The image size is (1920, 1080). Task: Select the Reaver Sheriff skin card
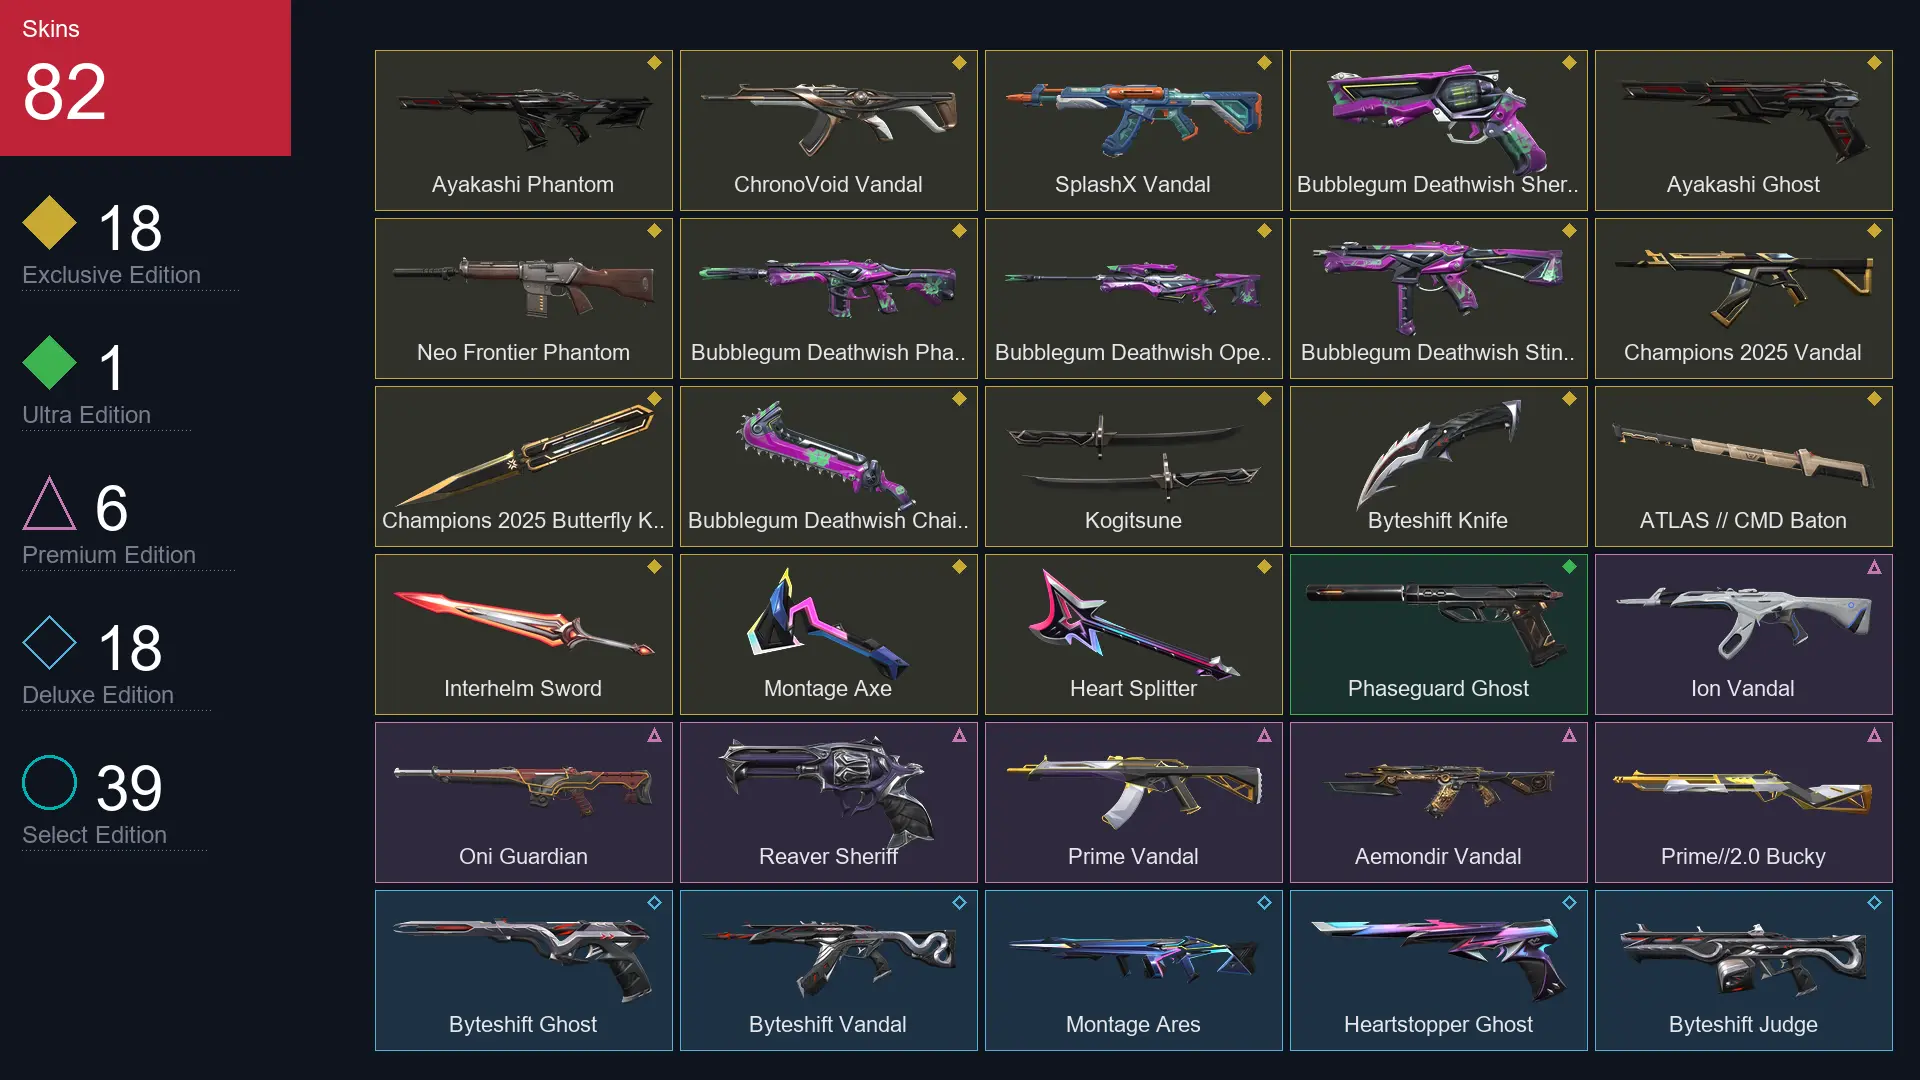coord(828,802)
